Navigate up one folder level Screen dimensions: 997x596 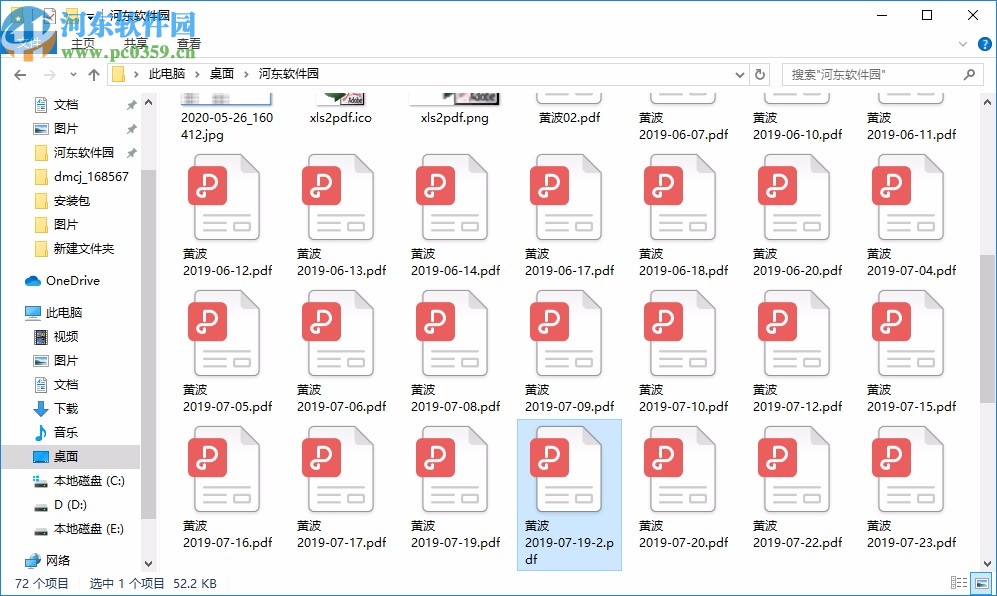(x=94, y=73)
